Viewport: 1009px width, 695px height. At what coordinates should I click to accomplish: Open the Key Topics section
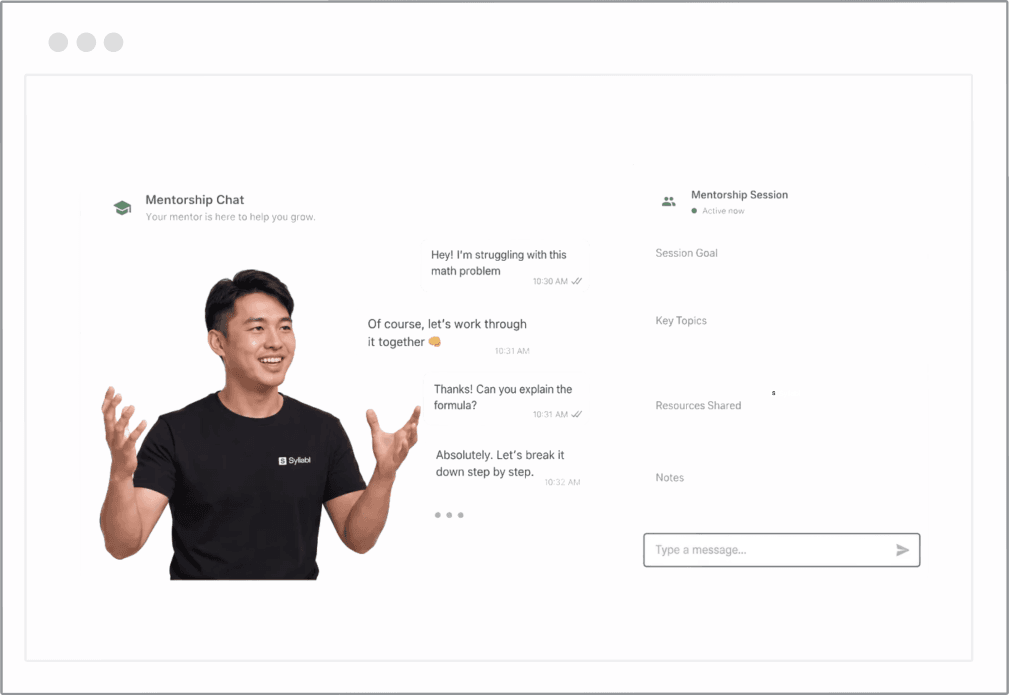pos(681,320)
